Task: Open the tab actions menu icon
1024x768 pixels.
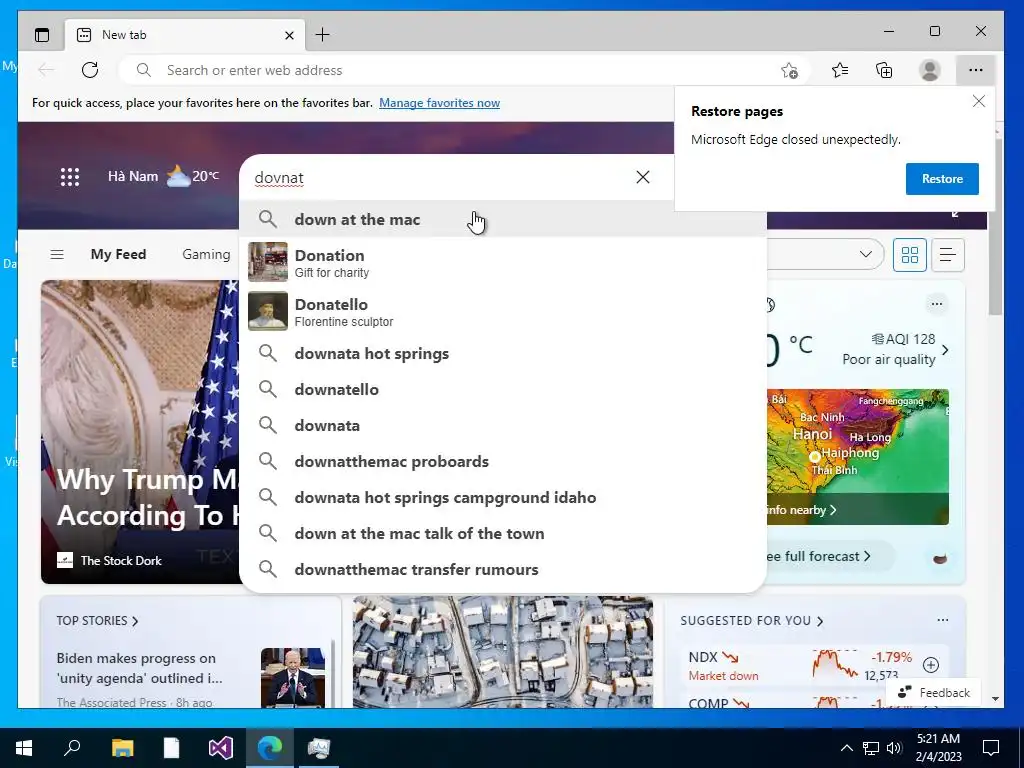Action: 42,35
